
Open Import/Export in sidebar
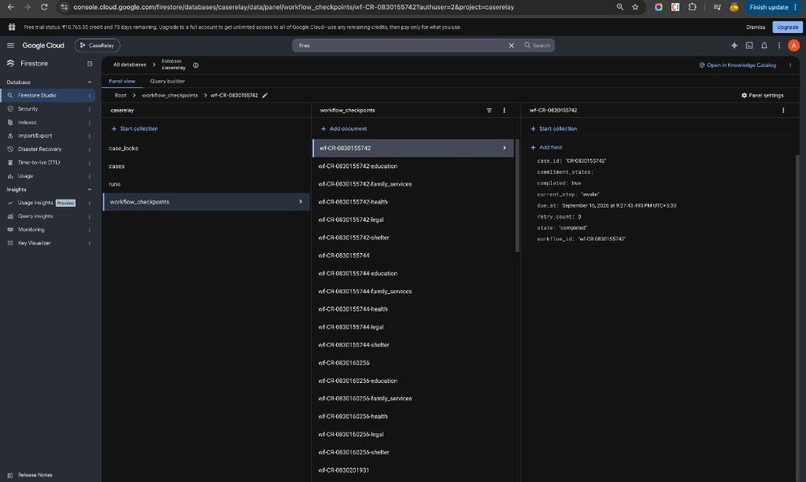tap(35, 136)
